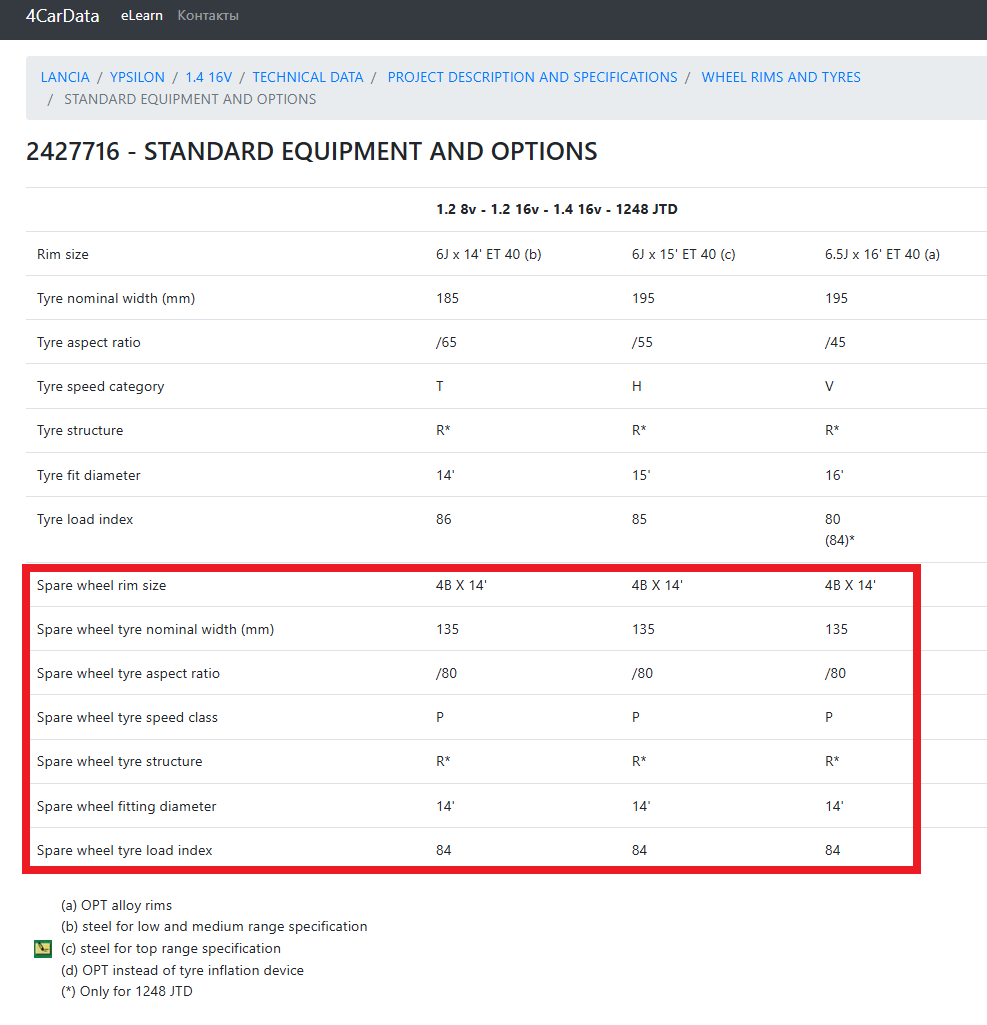
Task: Click the /65 aspect ratio value
Action: pyautogui.click(x=446, y=343)
